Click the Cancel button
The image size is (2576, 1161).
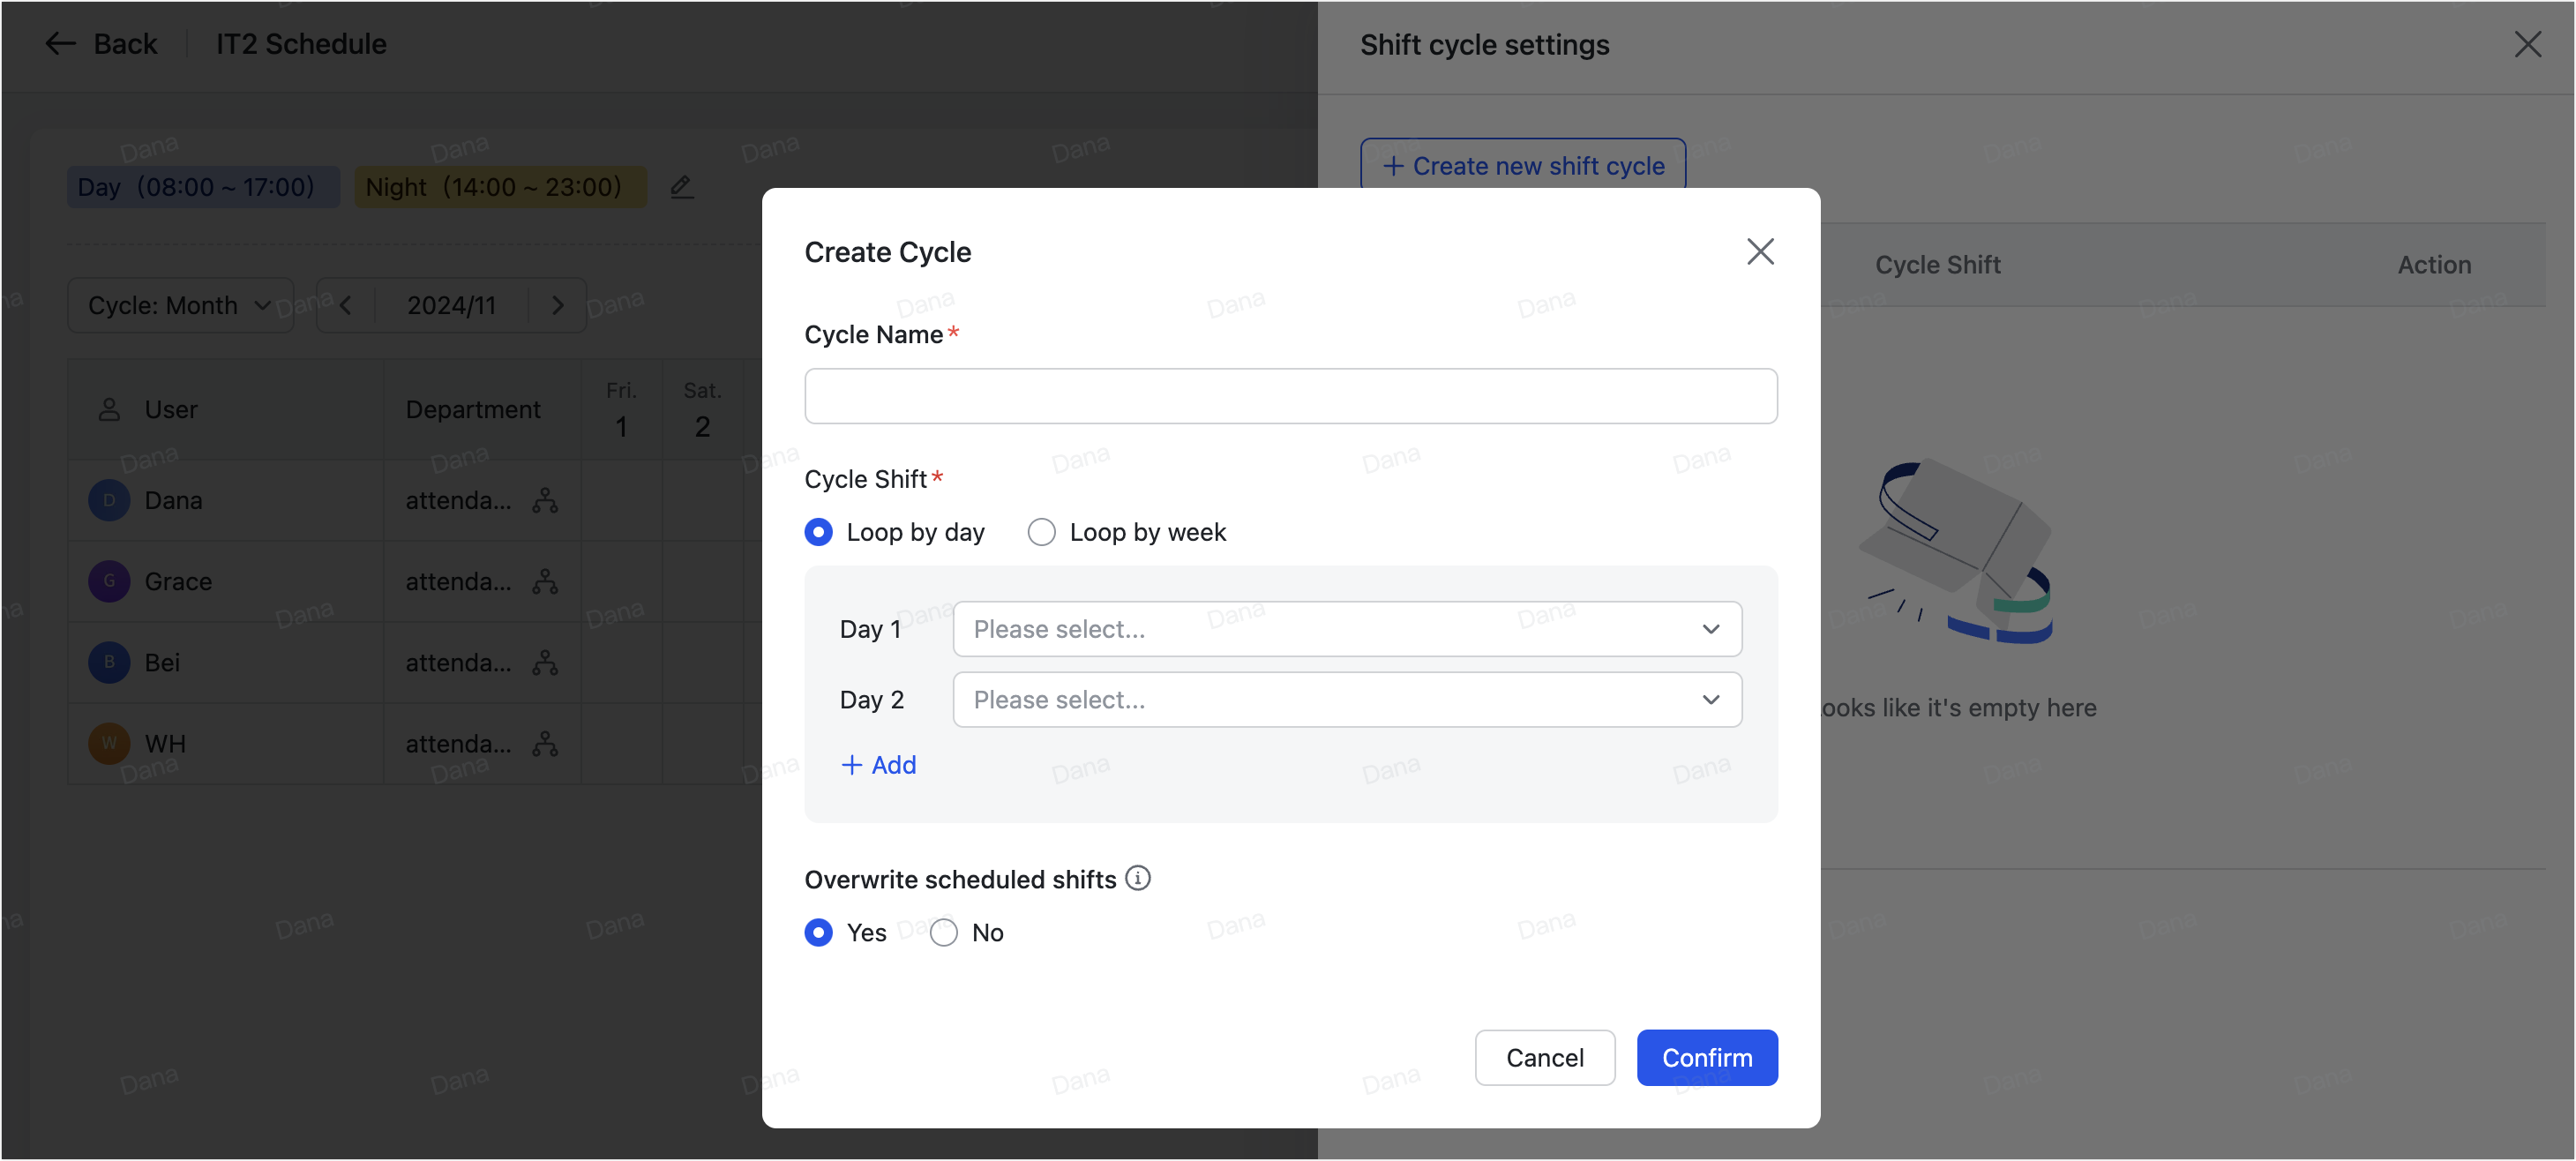click(x=1545, y=1058)
